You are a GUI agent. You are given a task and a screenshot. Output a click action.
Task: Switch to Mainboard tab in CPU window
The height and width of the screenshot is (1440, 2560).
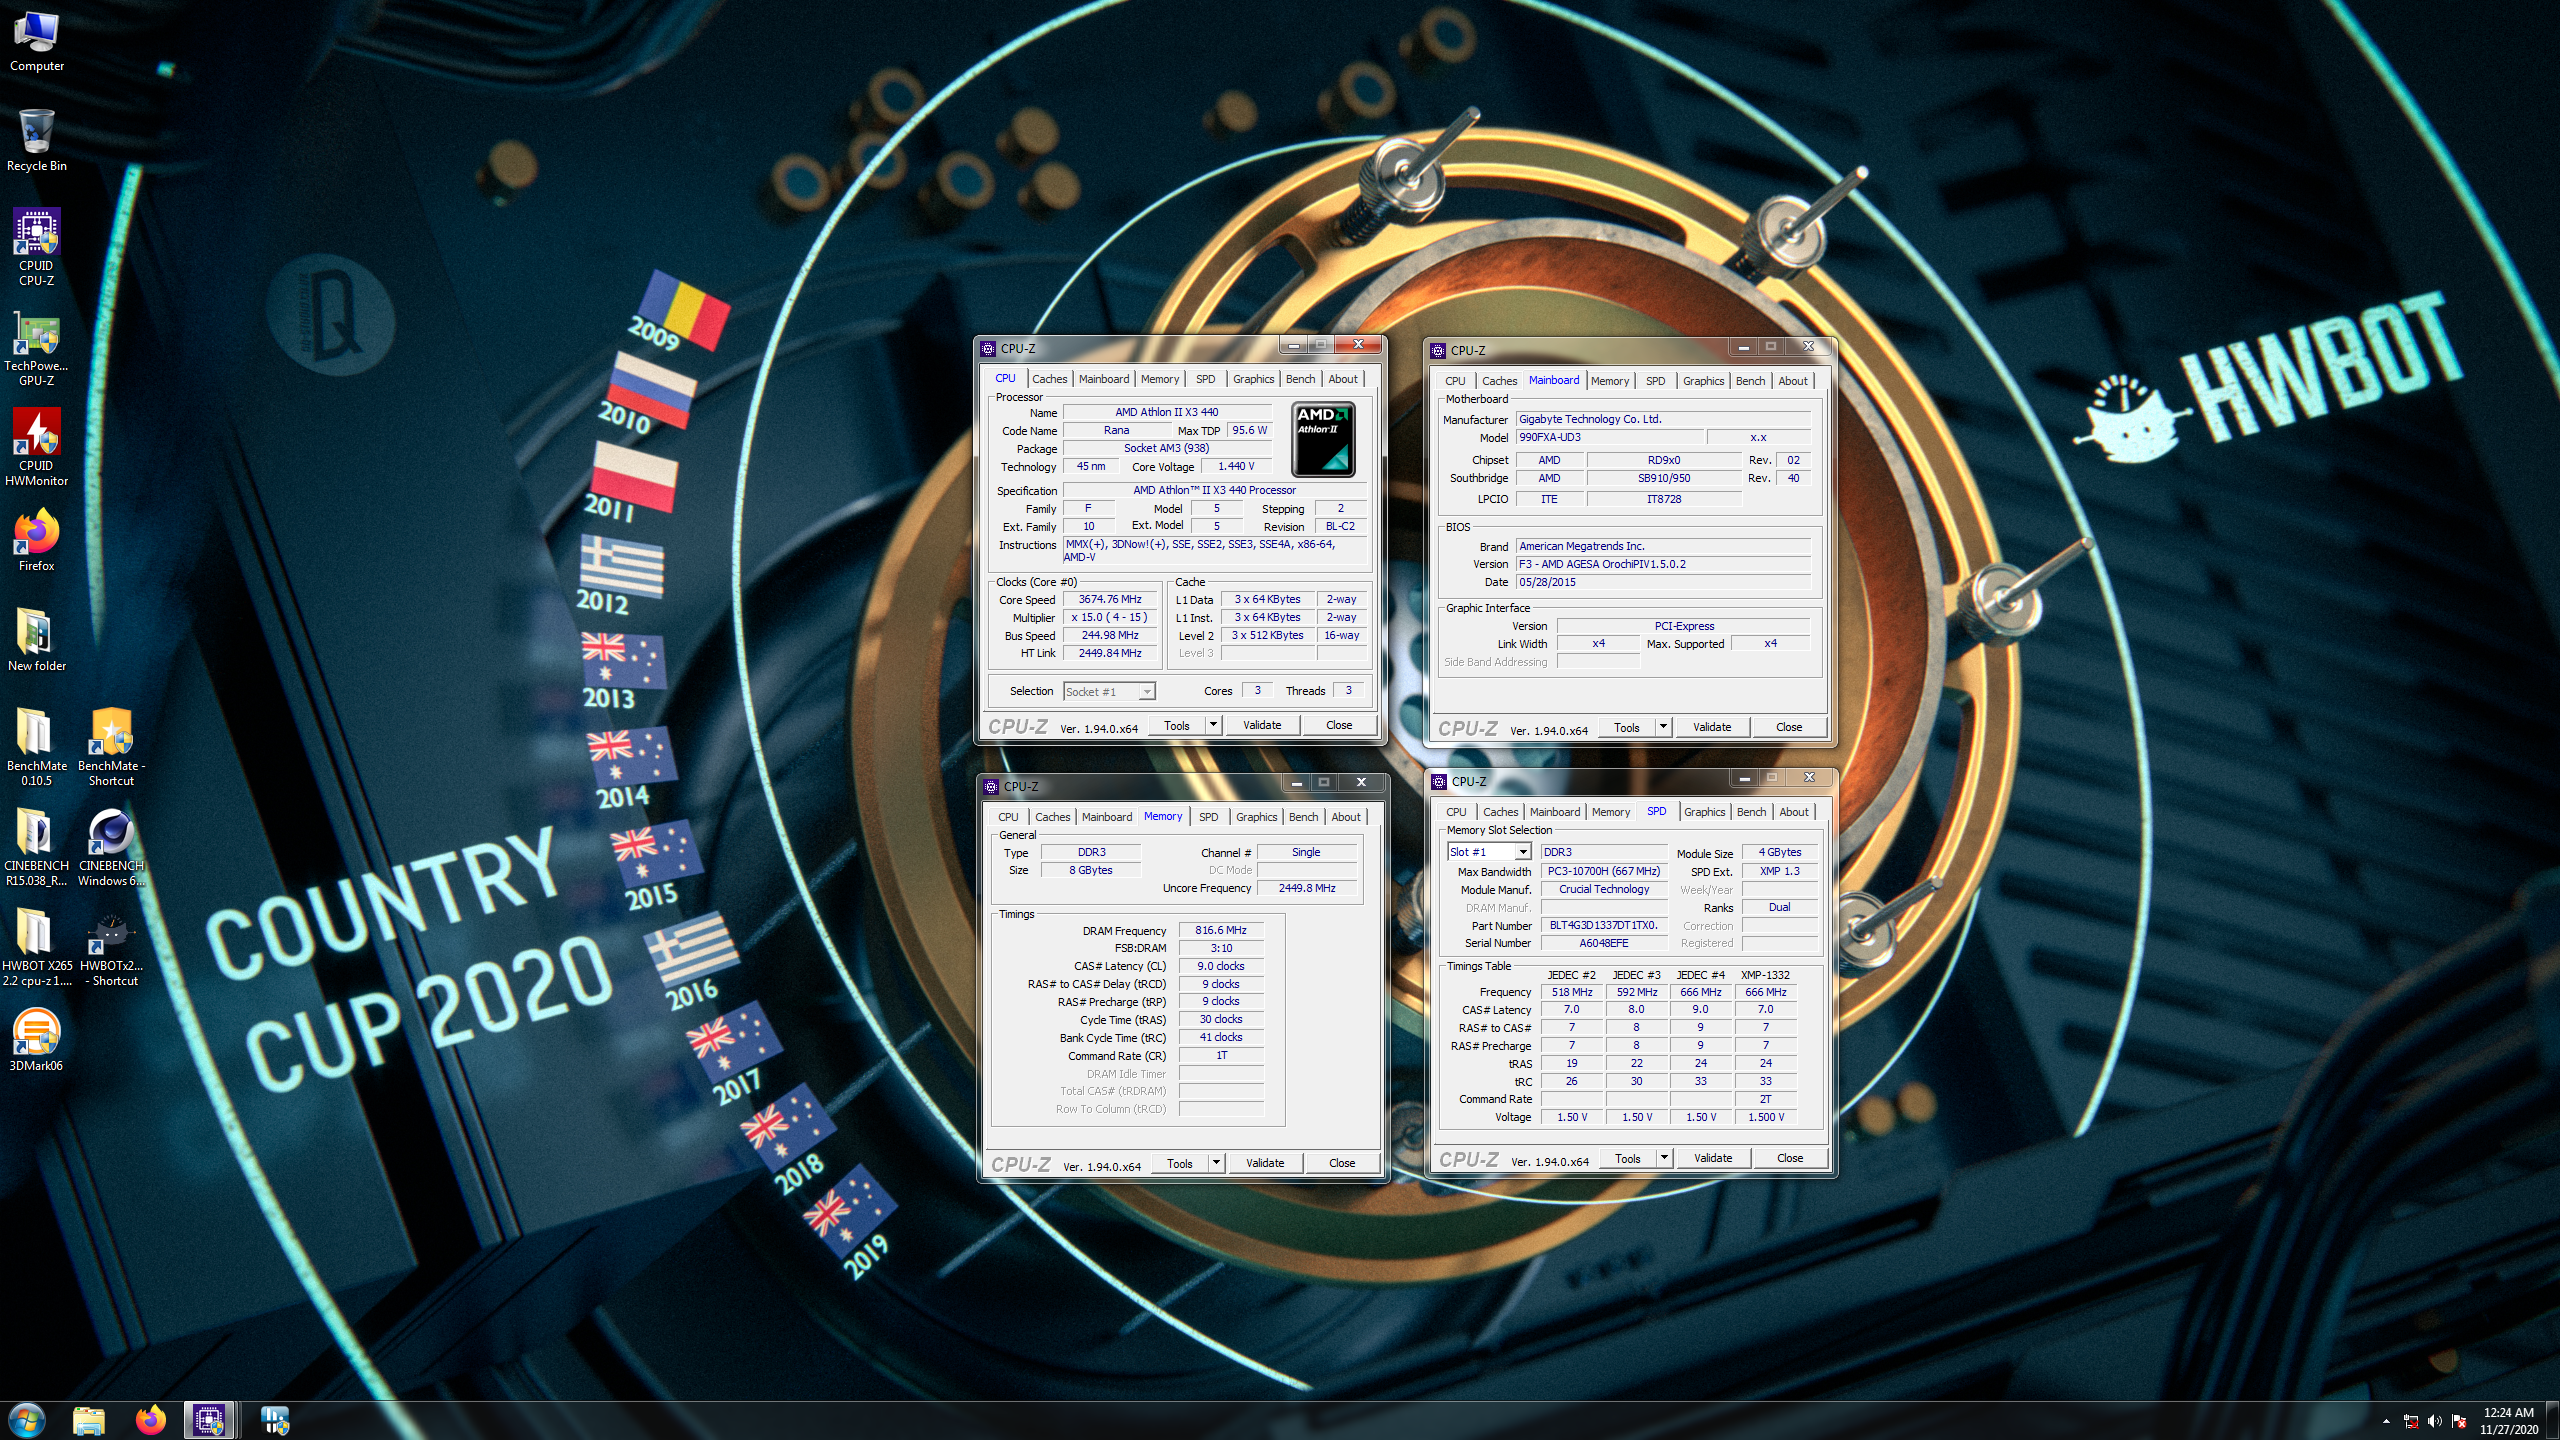click(1104, 379)
